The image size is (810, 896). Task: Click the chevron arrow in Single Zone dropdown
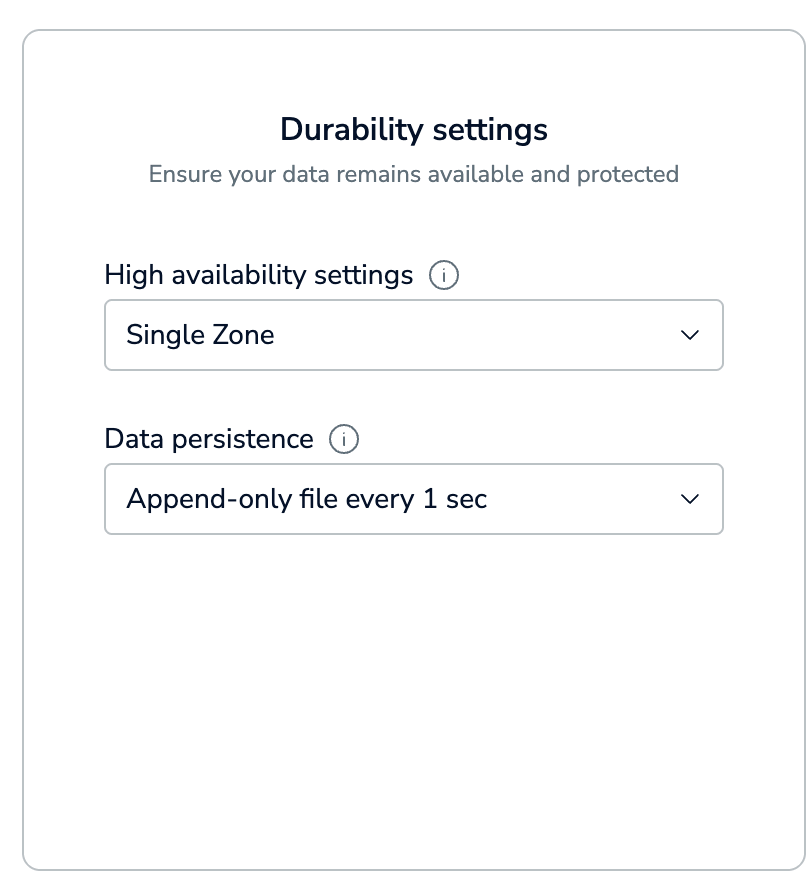(689, 335)
